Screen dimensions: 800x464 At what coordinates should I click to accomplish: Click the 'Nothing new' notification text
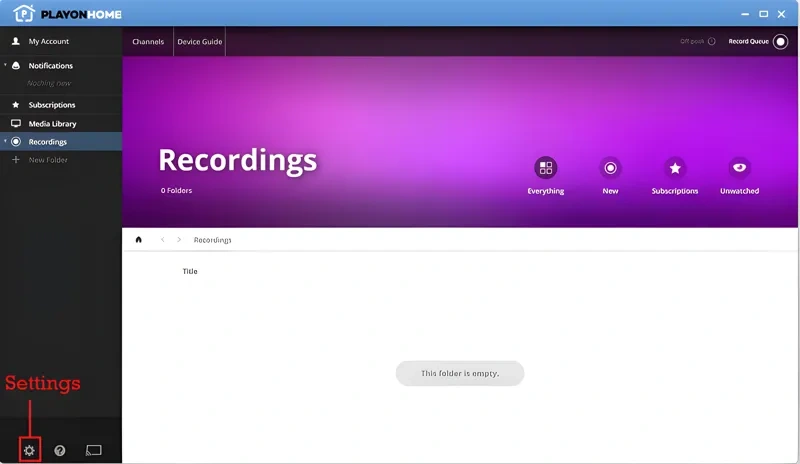pyautogui.click(x=49, y=83)
